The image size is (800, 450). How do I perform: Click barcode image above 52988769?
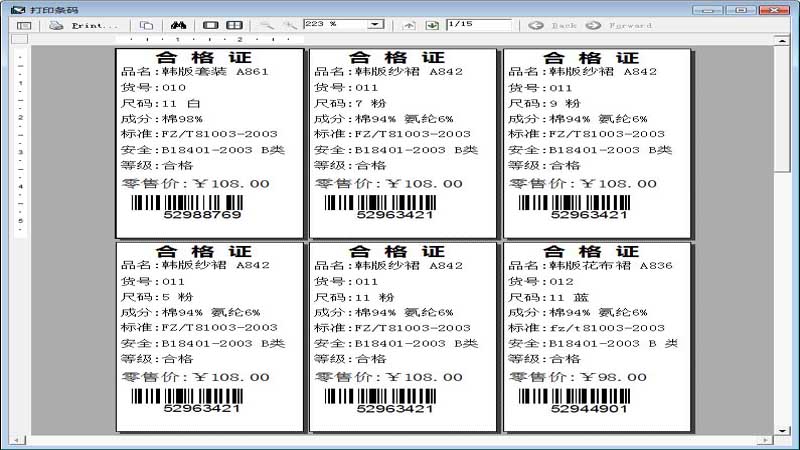point(187,203)
